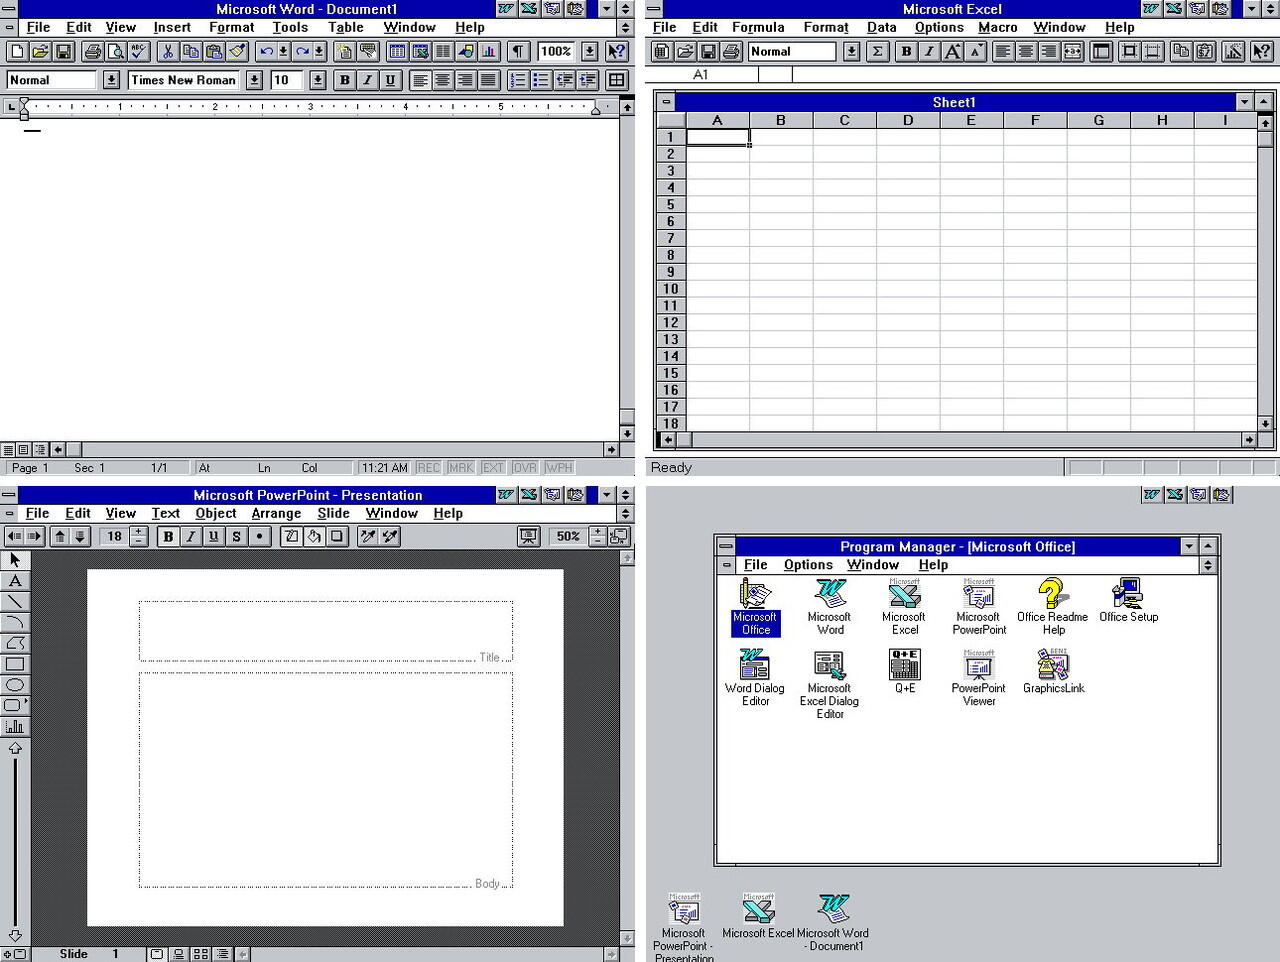The height and width of the screenshot is (962, 1280).
Task: Open the Normal style dropdown in Word
Action: pos(111,80)
